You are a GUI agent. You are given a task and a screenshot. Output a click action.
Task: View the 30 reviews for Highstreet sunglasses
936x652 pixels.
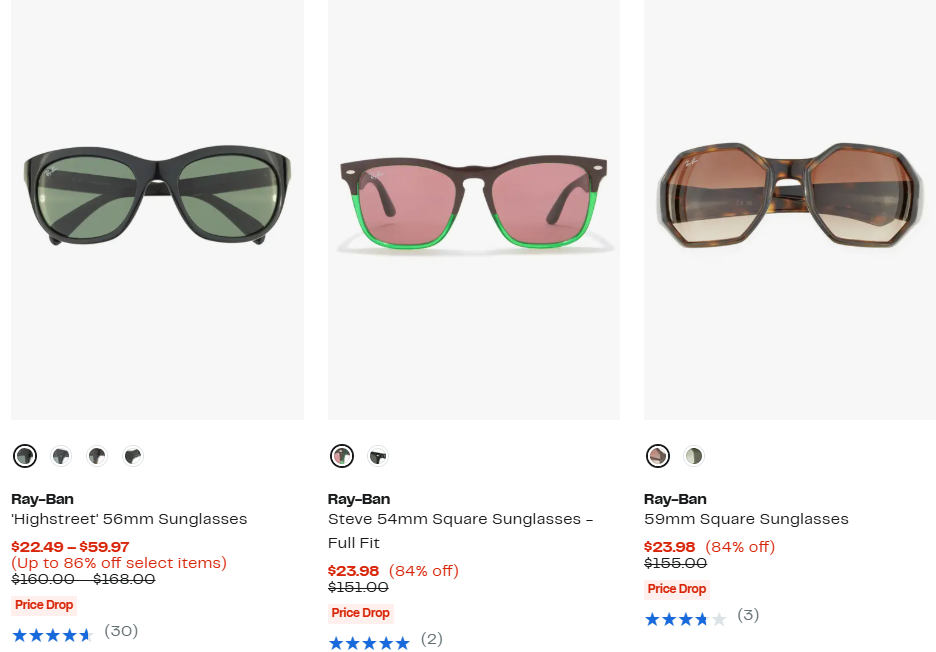(x=121, y=631)
